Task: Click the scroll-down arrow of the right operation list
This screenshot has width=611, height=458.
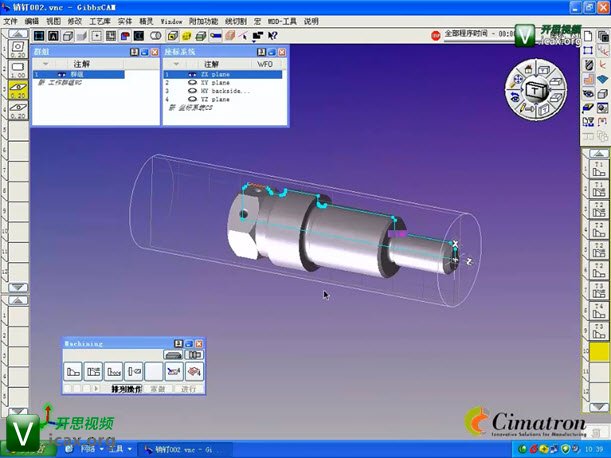Action: [599, 407]
